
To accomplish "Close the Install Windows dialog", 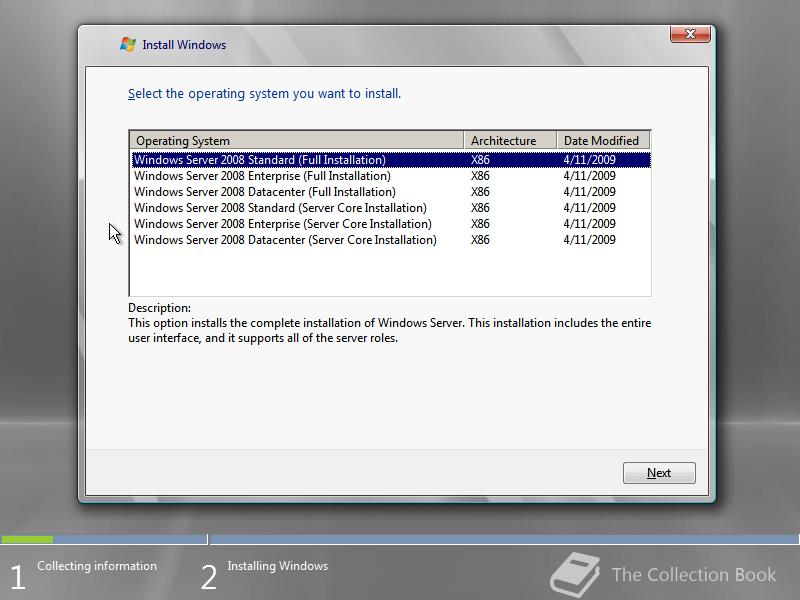I will [690, 34].
